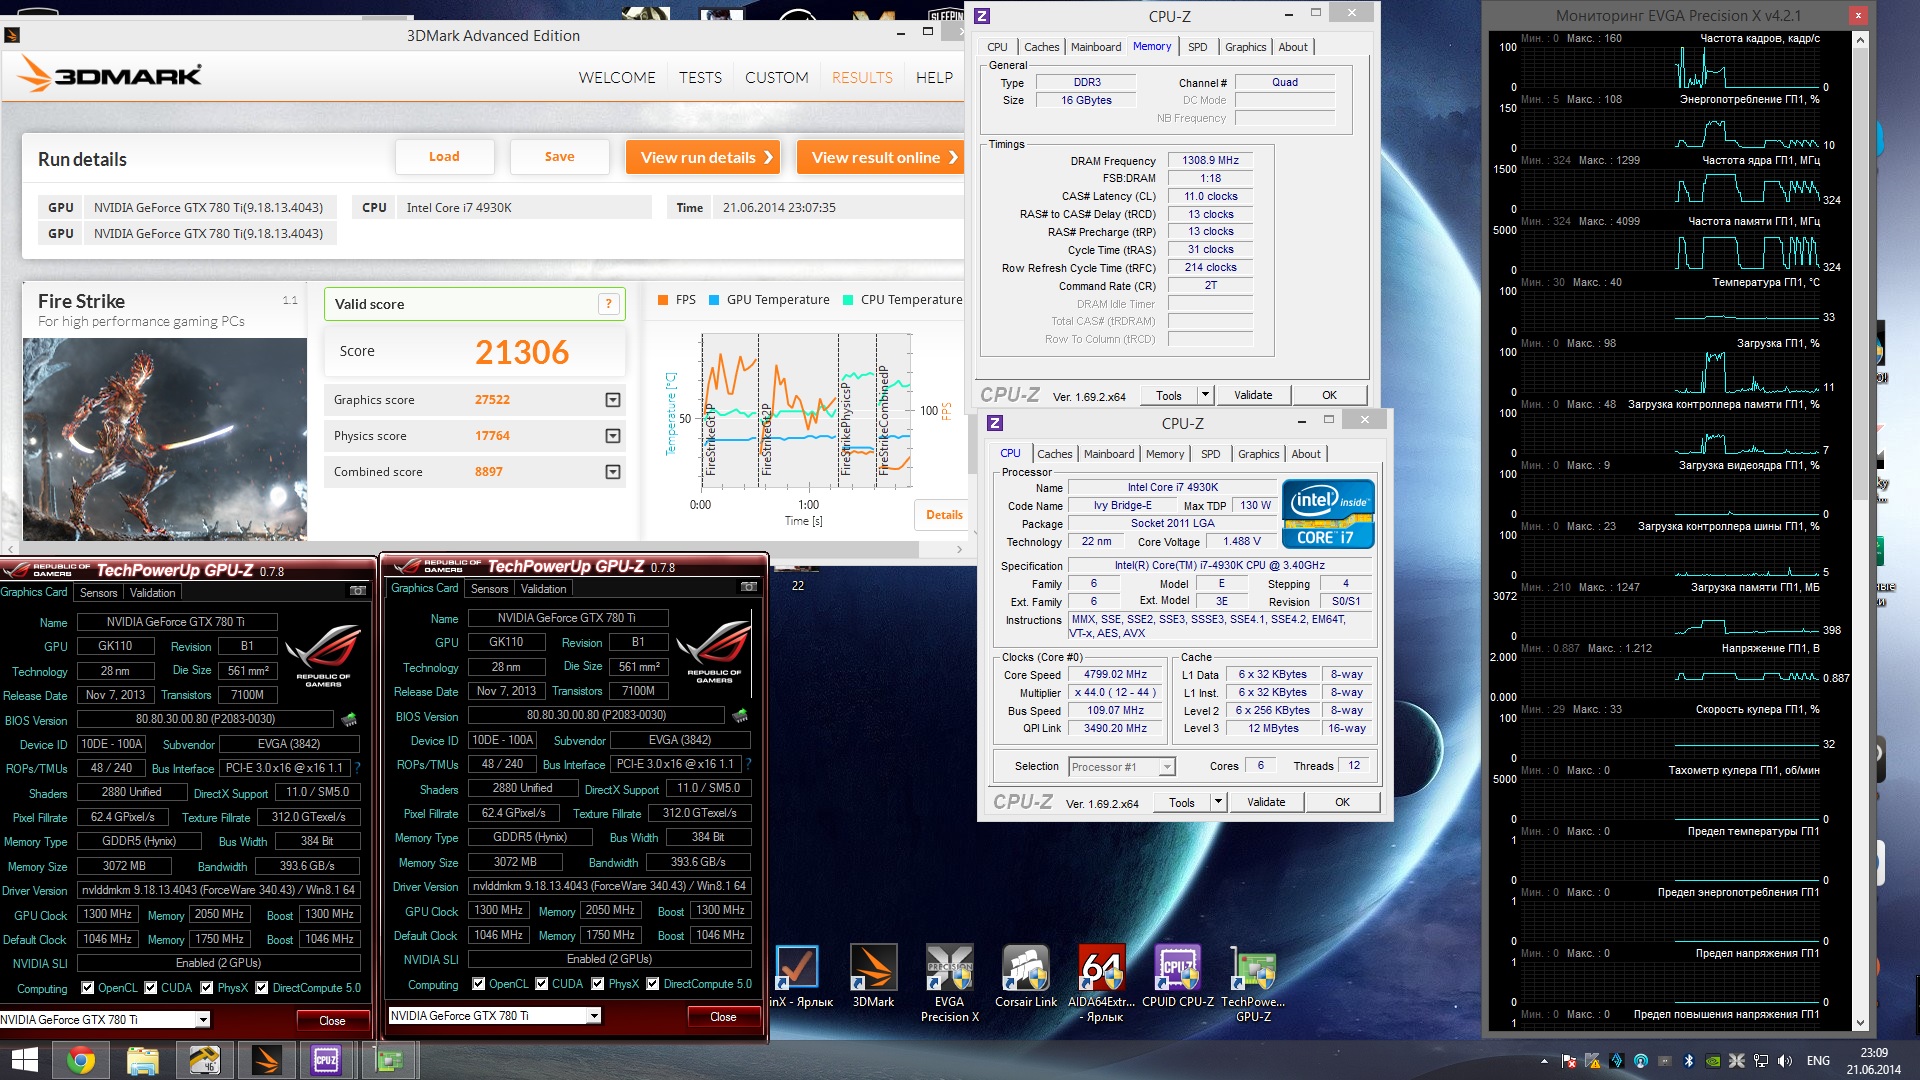Click 3DMark taskbar icon
Screen dimensions: 1920x1080
tap(265, 1060)
